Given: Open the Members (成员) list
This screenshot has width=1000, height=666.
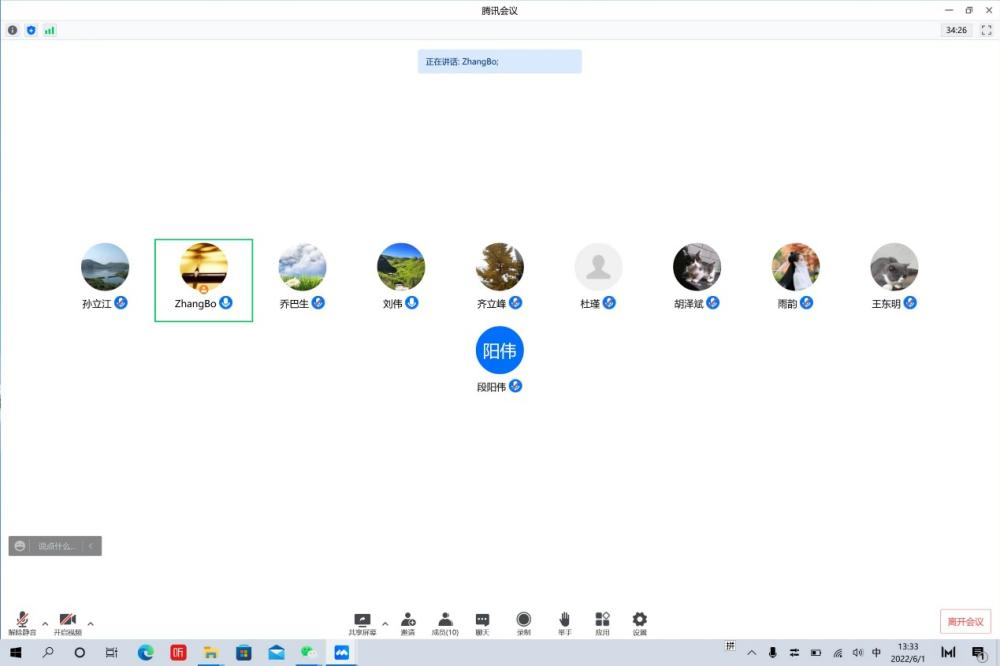Looking at the screenshot, I should coord(445,622).
